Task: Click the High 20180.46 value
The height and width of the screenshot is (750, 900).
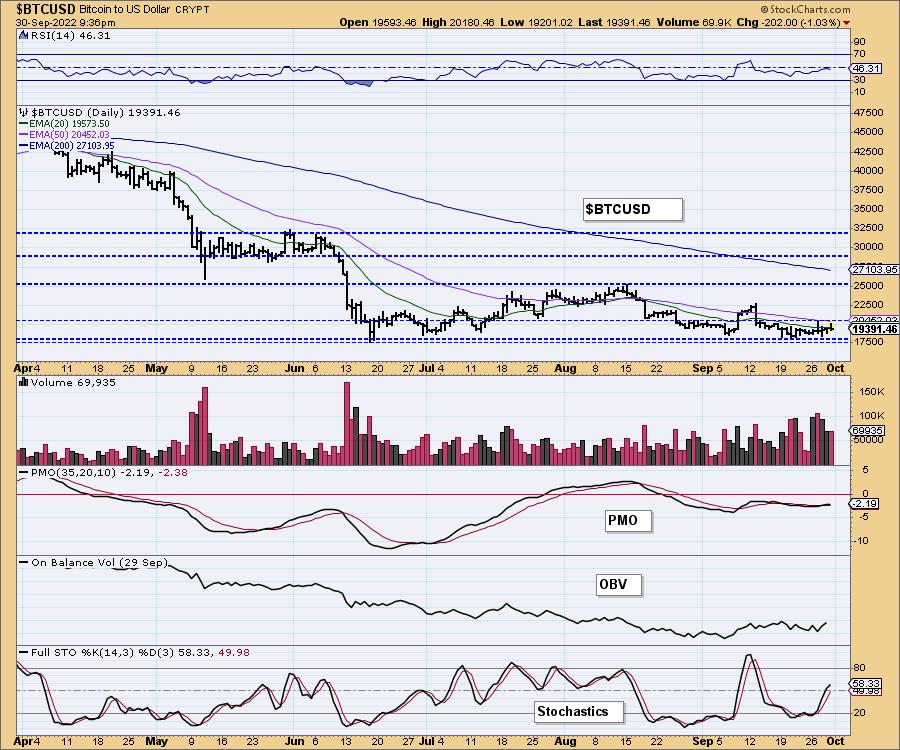Action: click(x=457, y=22)
